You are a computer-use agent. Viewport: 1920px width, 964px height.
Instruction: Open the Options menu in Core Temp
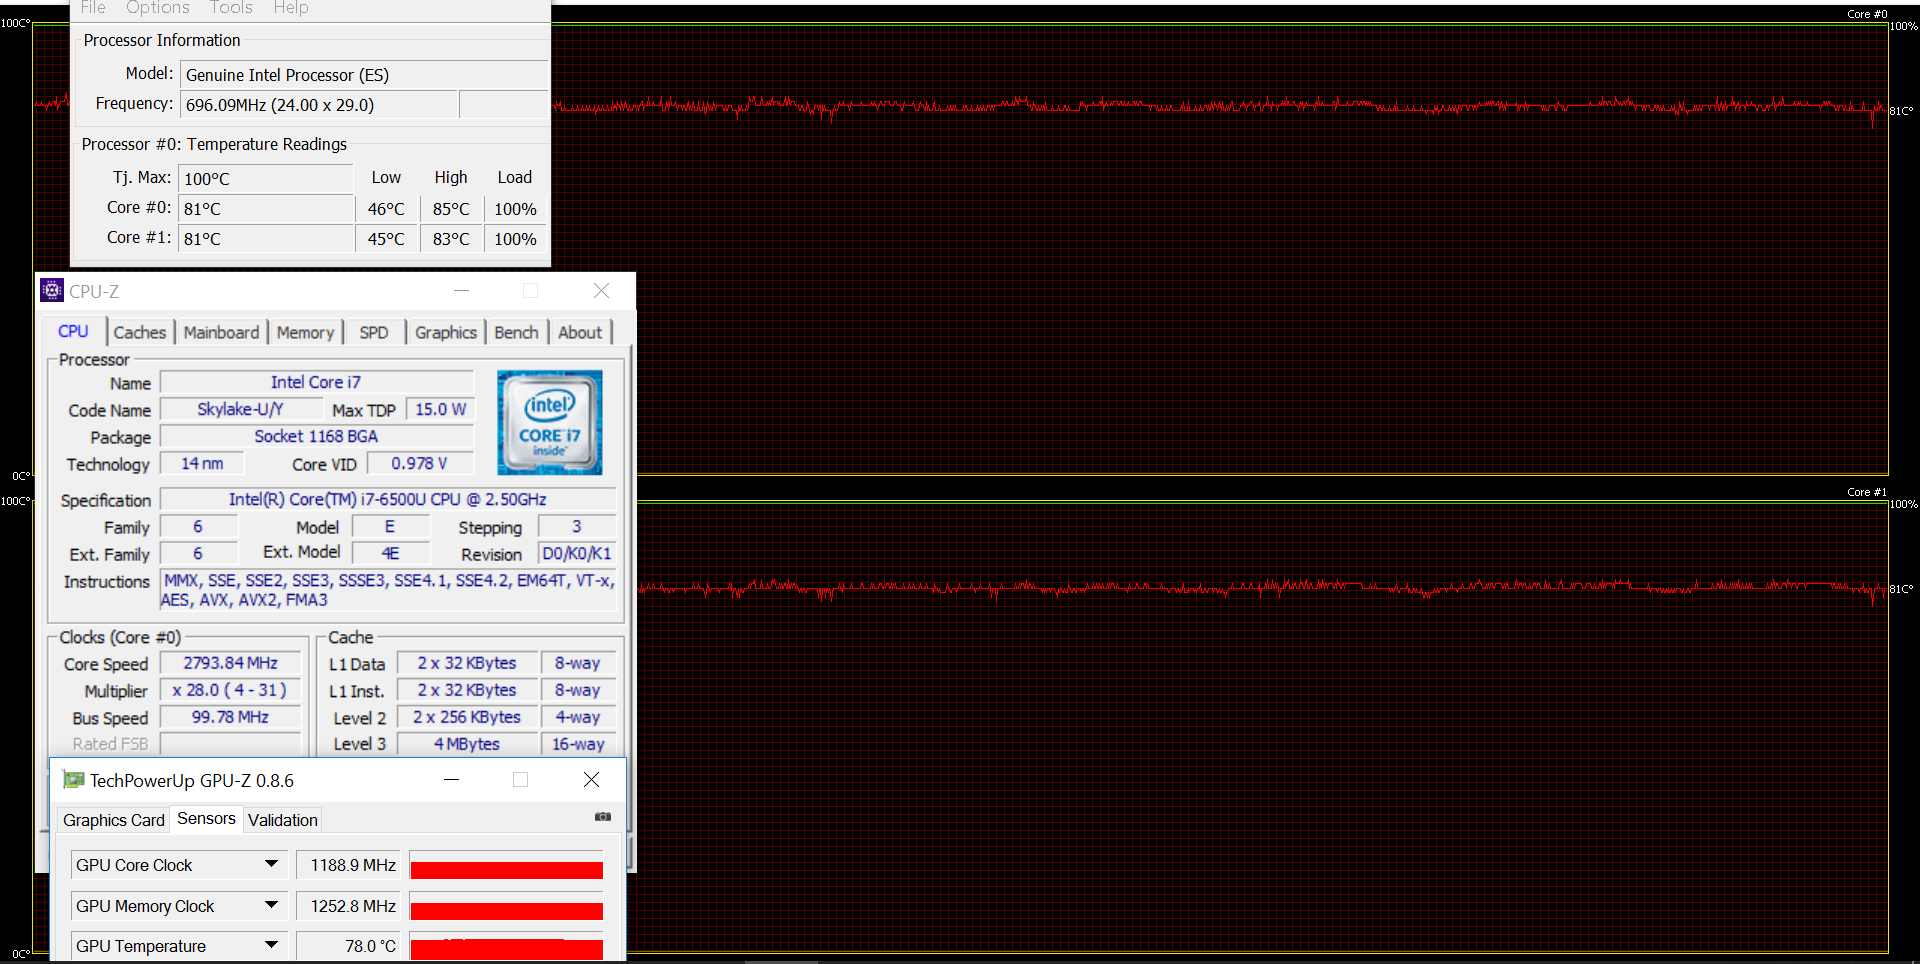point(157,8)
